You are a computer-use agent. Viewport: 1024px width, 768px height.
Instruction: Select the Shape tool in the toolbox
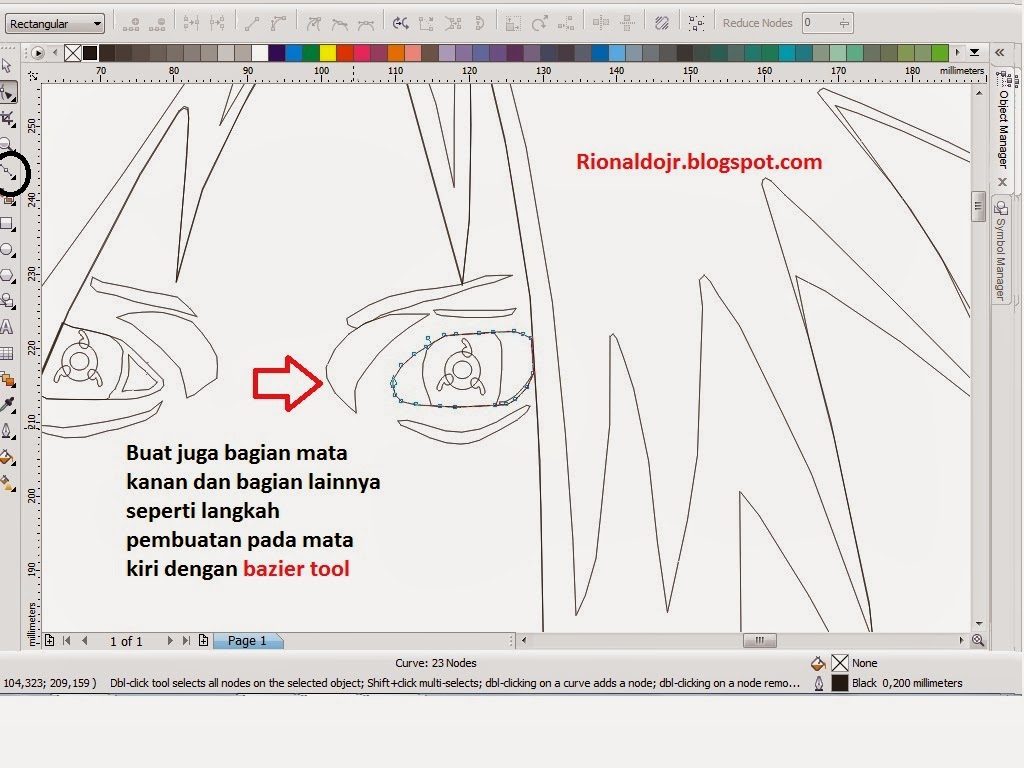tap(8, 93)
